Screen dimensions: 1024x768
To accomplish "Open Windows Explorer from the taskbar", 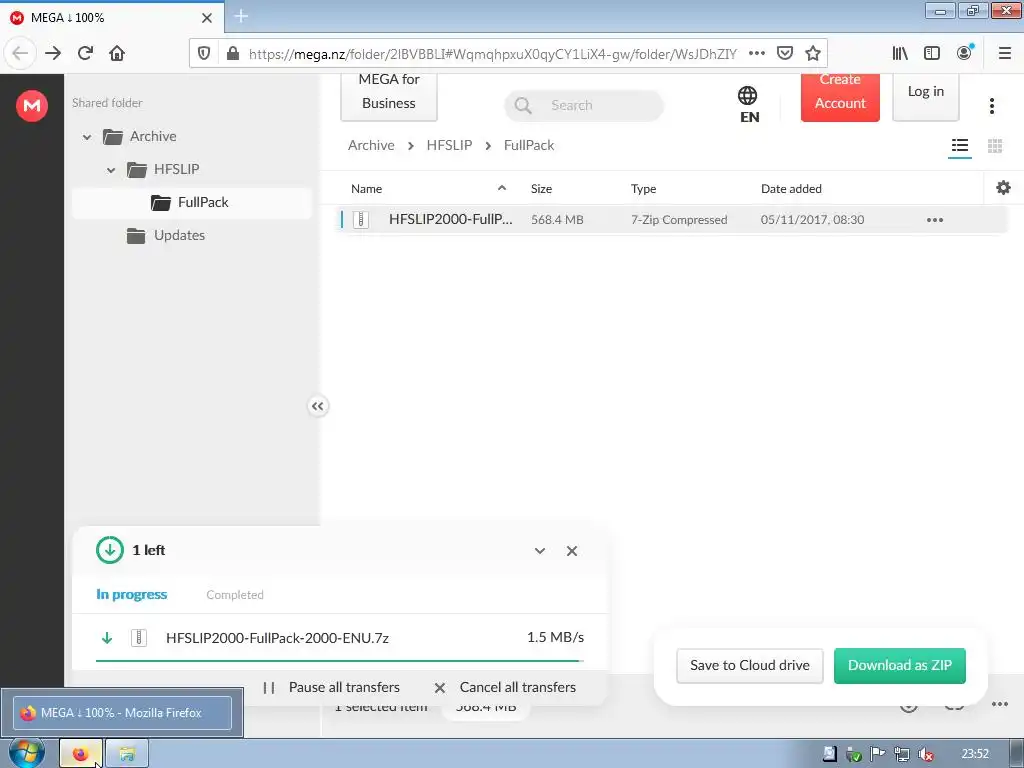I will coord(127,754).
